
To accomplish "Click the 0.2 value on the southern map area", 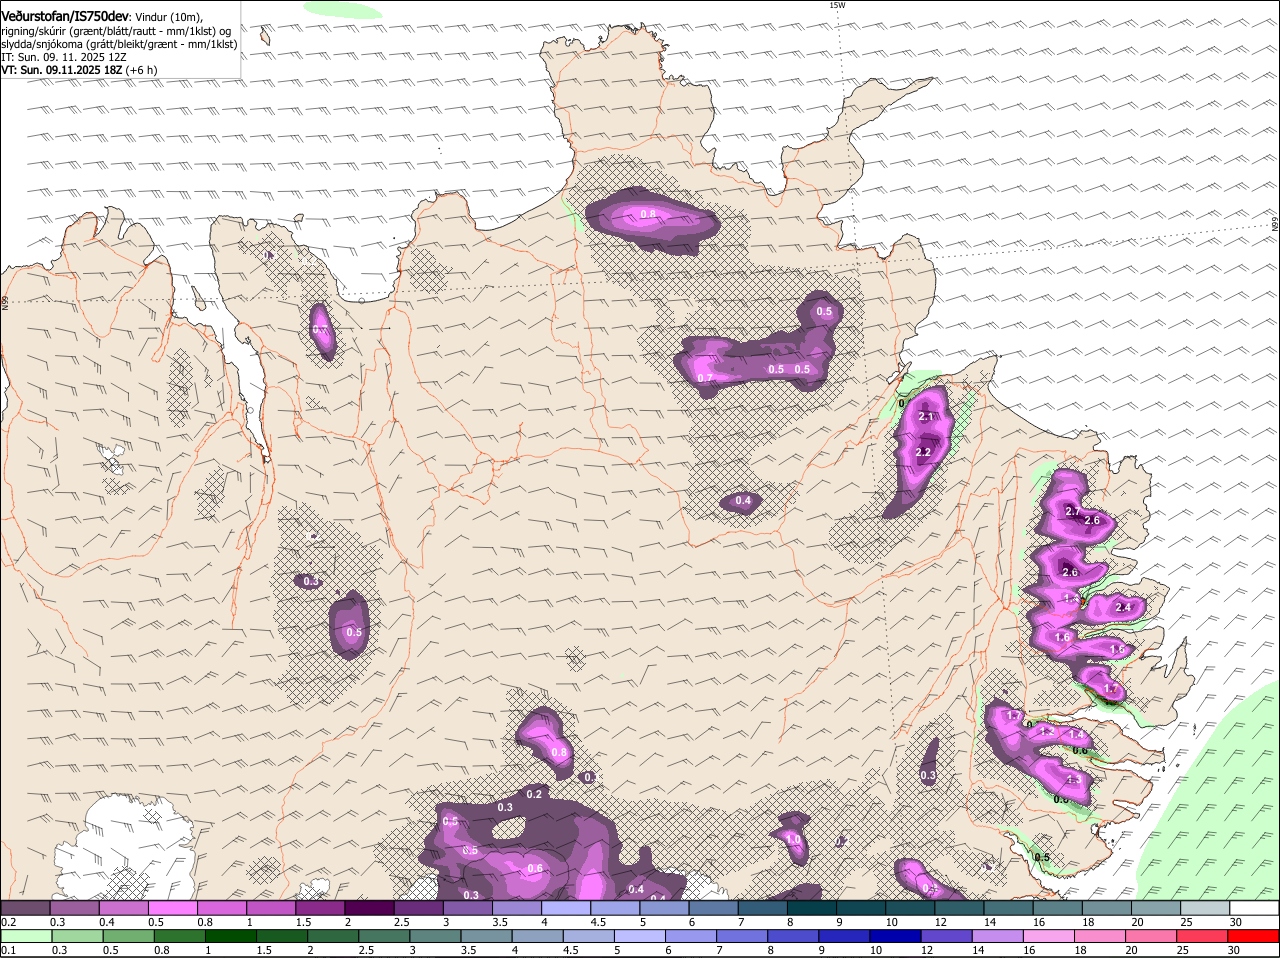I will click(534, 794).
